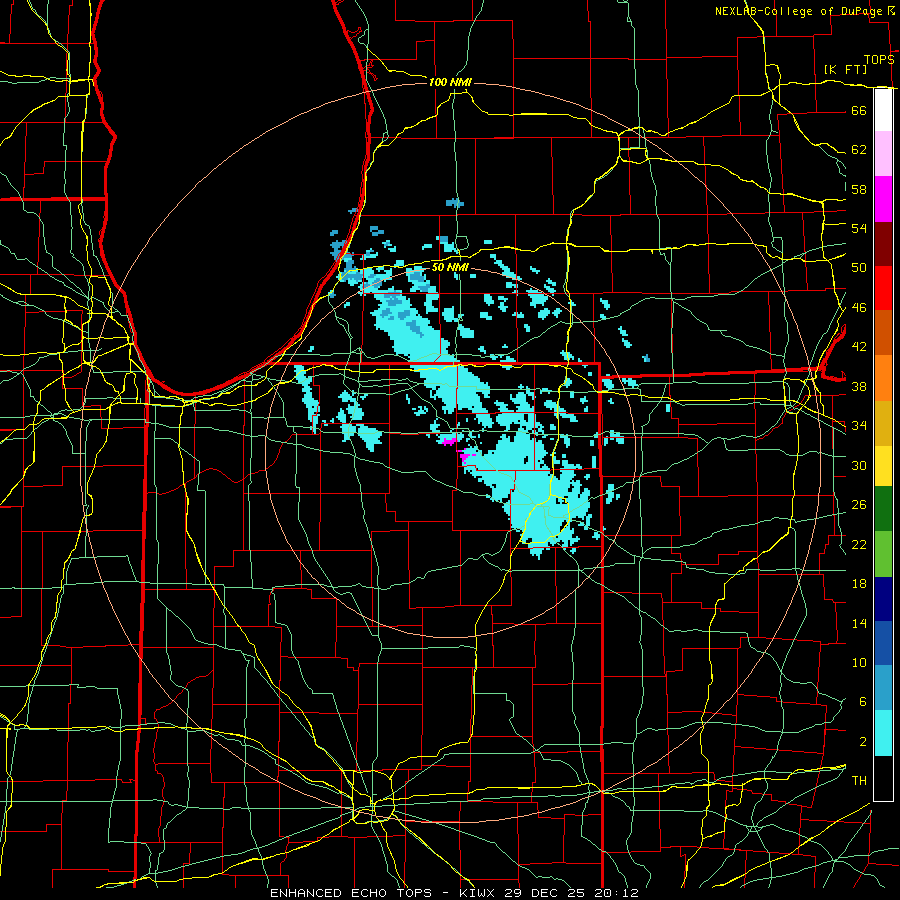The width and height of the screenshot is (900, 900).
Task: Click legend value 30
Action: tap(859, 465)
